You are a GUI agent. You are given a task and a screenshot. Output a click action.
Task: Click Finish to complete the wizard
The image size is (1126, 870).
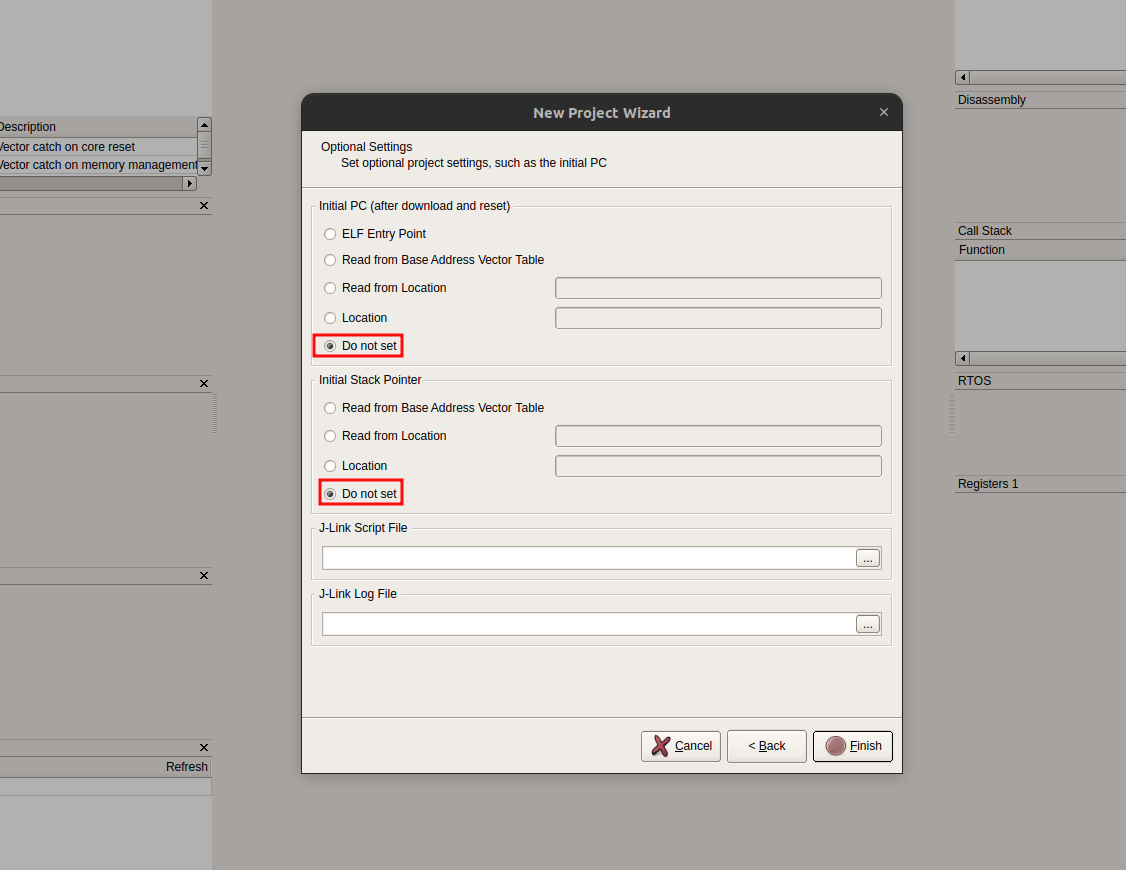click(852, 746)
